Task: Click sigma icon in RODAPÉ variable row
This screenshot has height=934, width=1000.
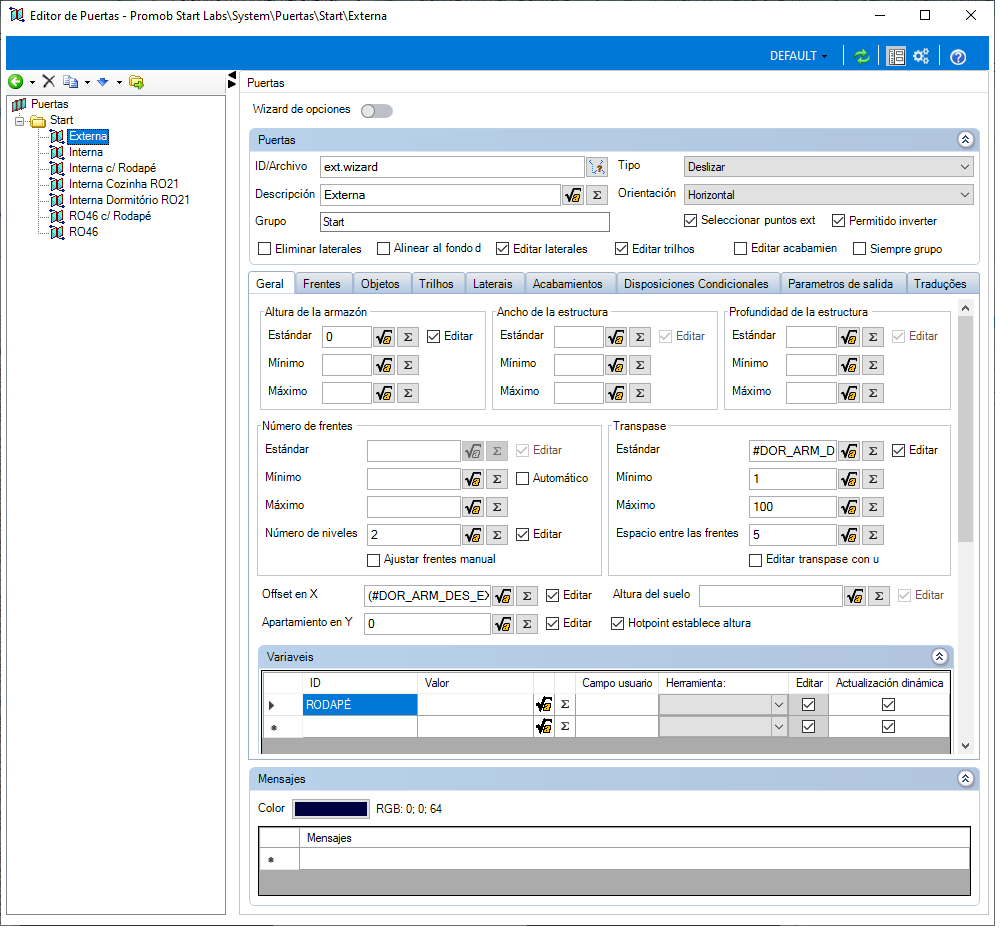Action: point(565,704)
